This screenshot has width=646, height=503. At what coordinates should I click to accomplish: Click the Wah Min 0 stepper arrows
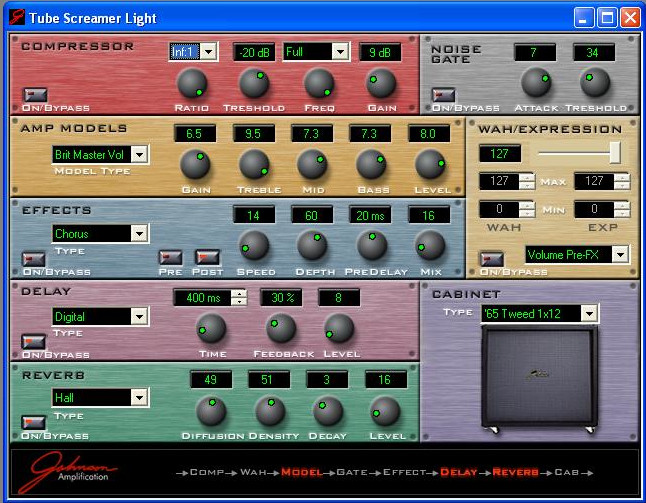[527, 209]
